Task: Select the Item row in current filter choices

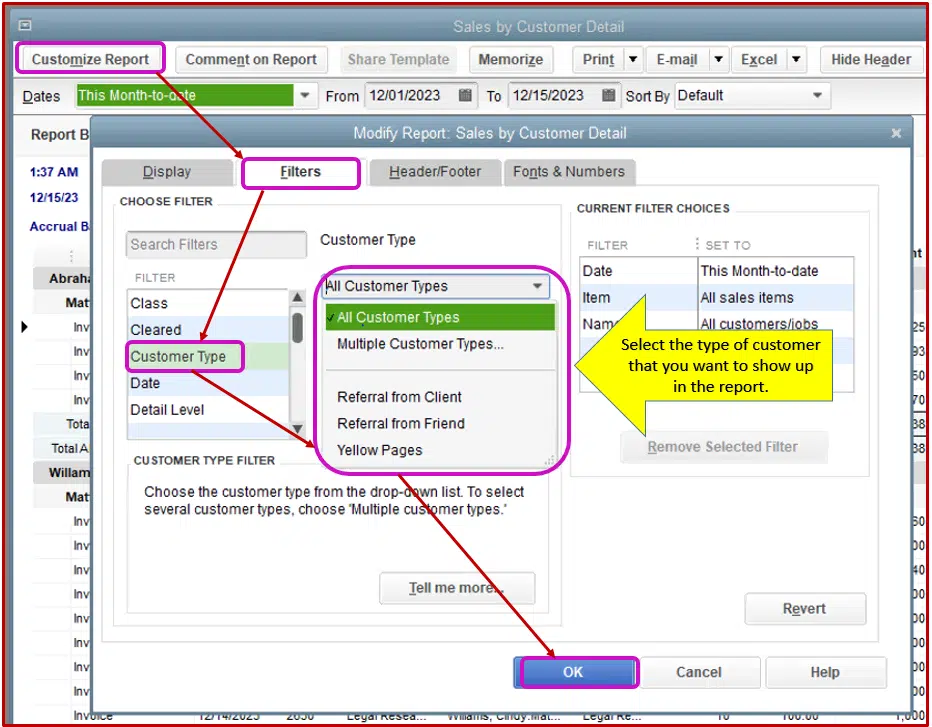Action: [716, 298]
